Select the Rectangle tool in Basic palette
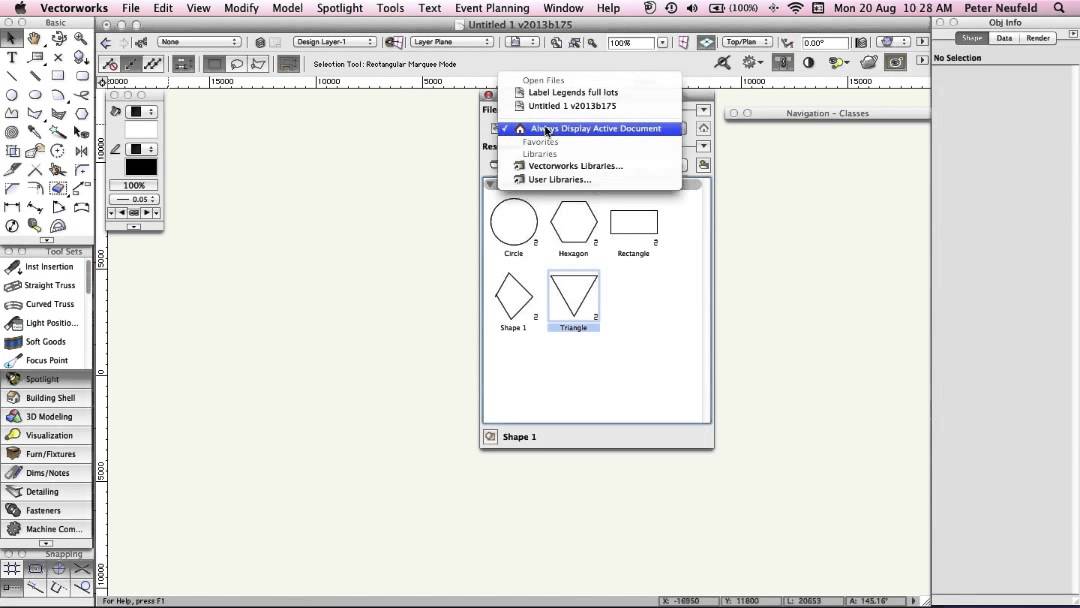Viewport: 1080px width, 608px height. (x=59, y=76)
